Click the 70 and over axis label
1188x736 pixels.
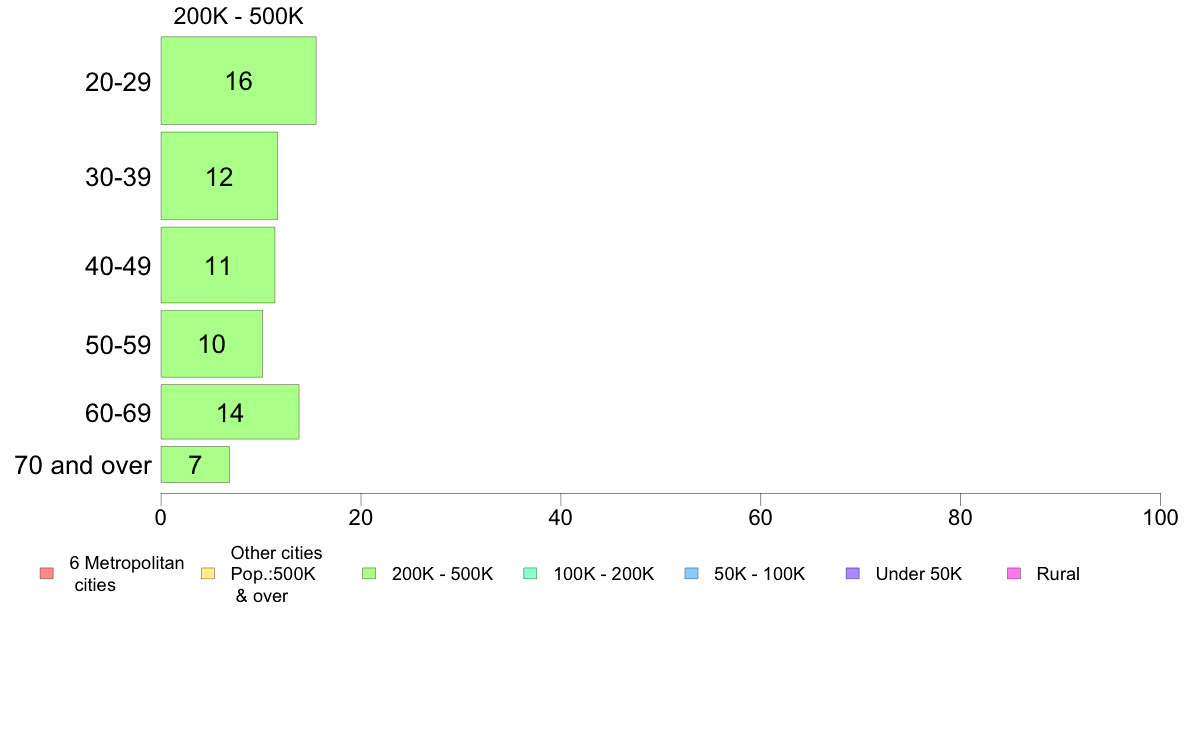pos(83,465)
